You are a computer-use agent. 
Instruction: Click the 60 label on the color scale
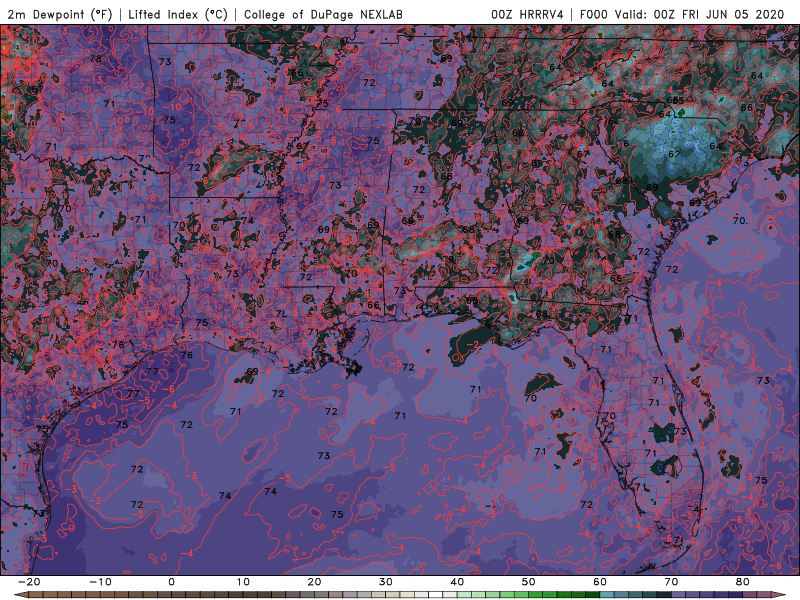600,582
